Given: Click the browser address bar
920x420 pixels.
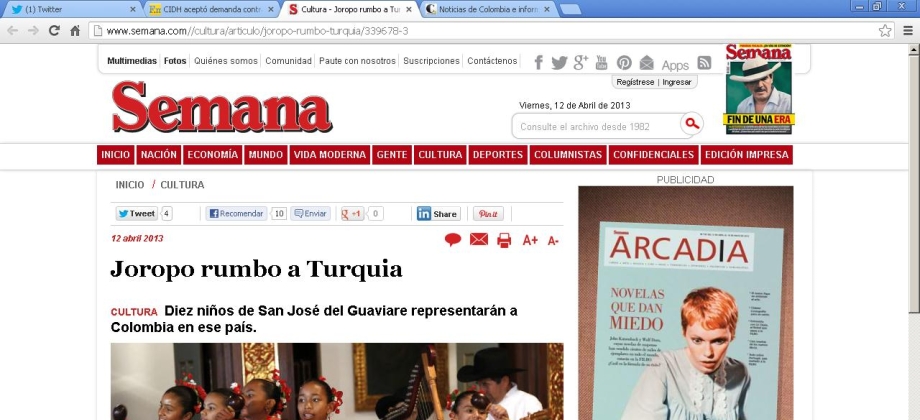Looking at the screenshot, I should pyautogui.click(x=482, y=31).
